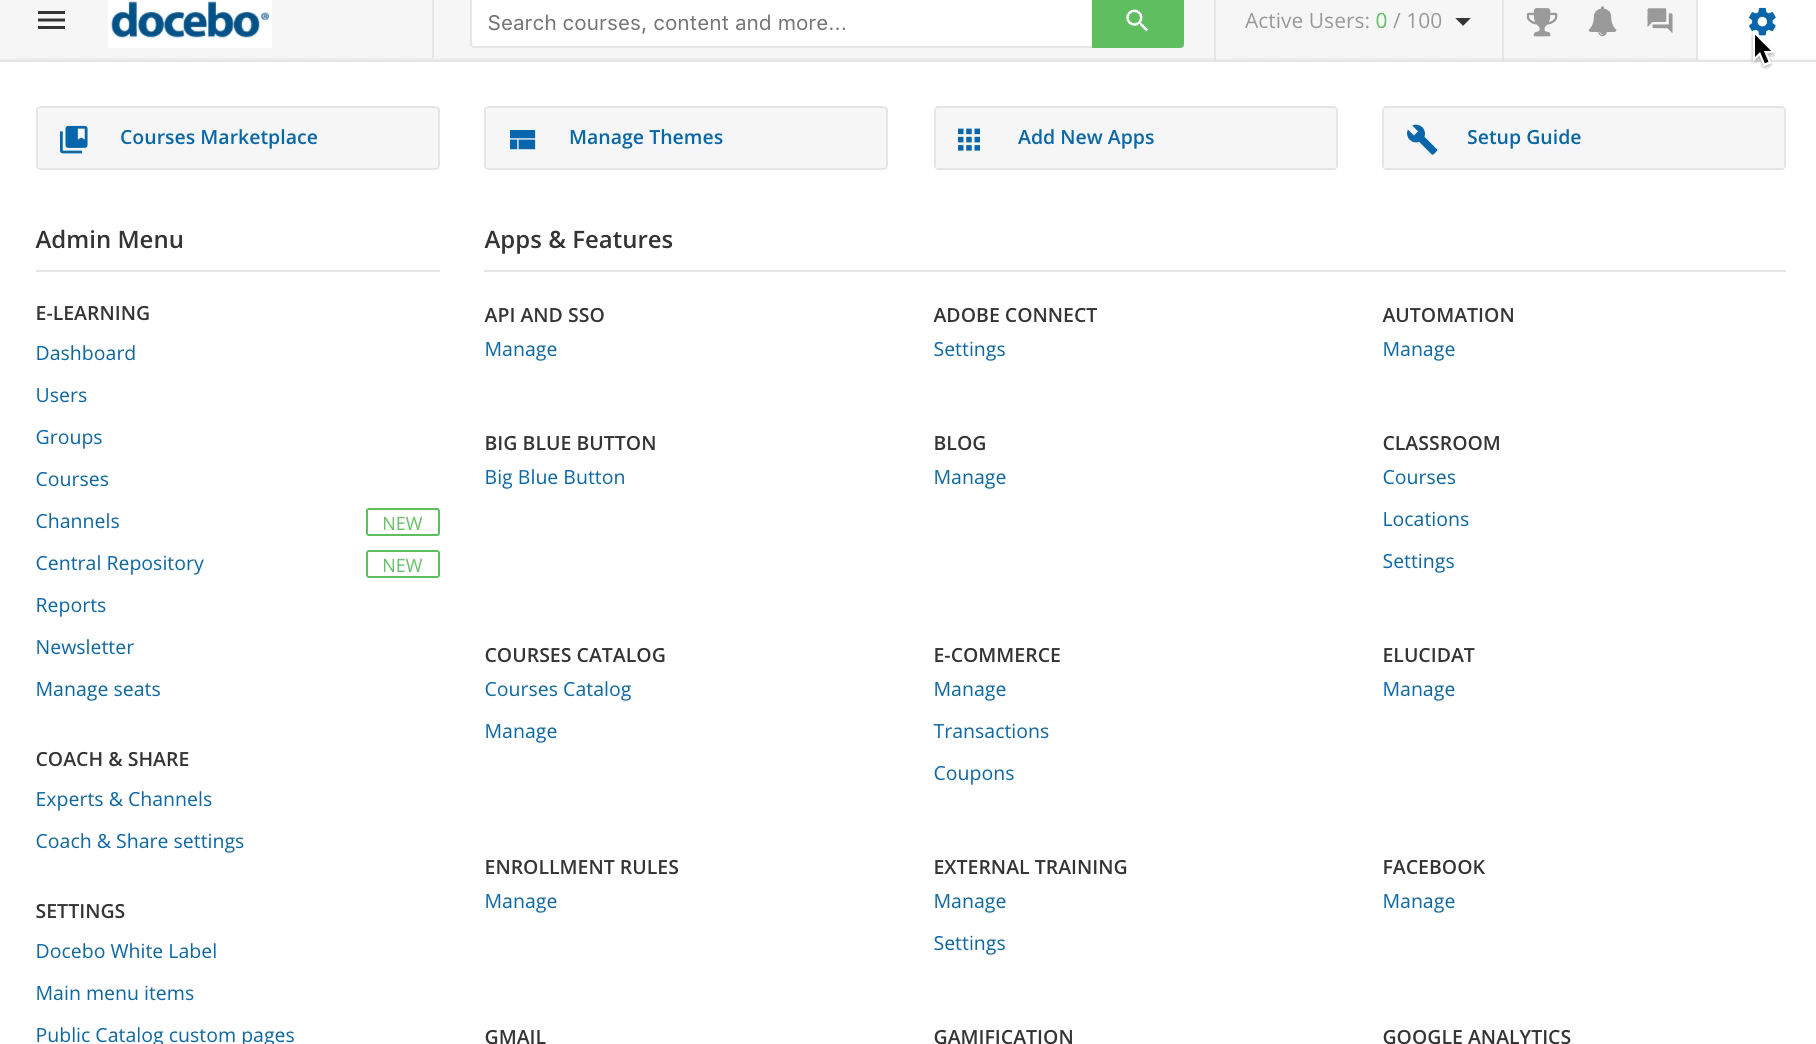1816x1044 pixels.
Task: Open Manage Themes
Action: coord(645,137)
